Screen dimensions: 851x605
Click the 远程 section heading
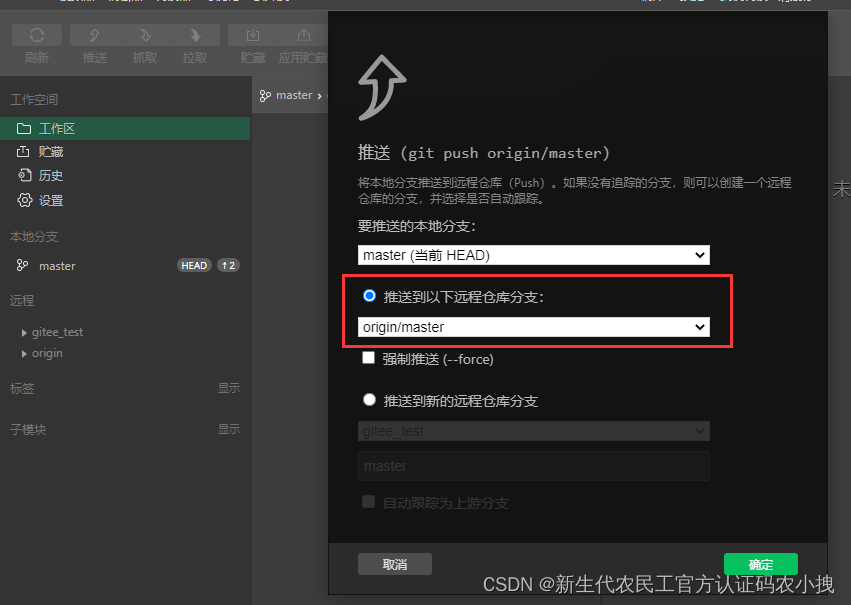(x=22, y=301)
